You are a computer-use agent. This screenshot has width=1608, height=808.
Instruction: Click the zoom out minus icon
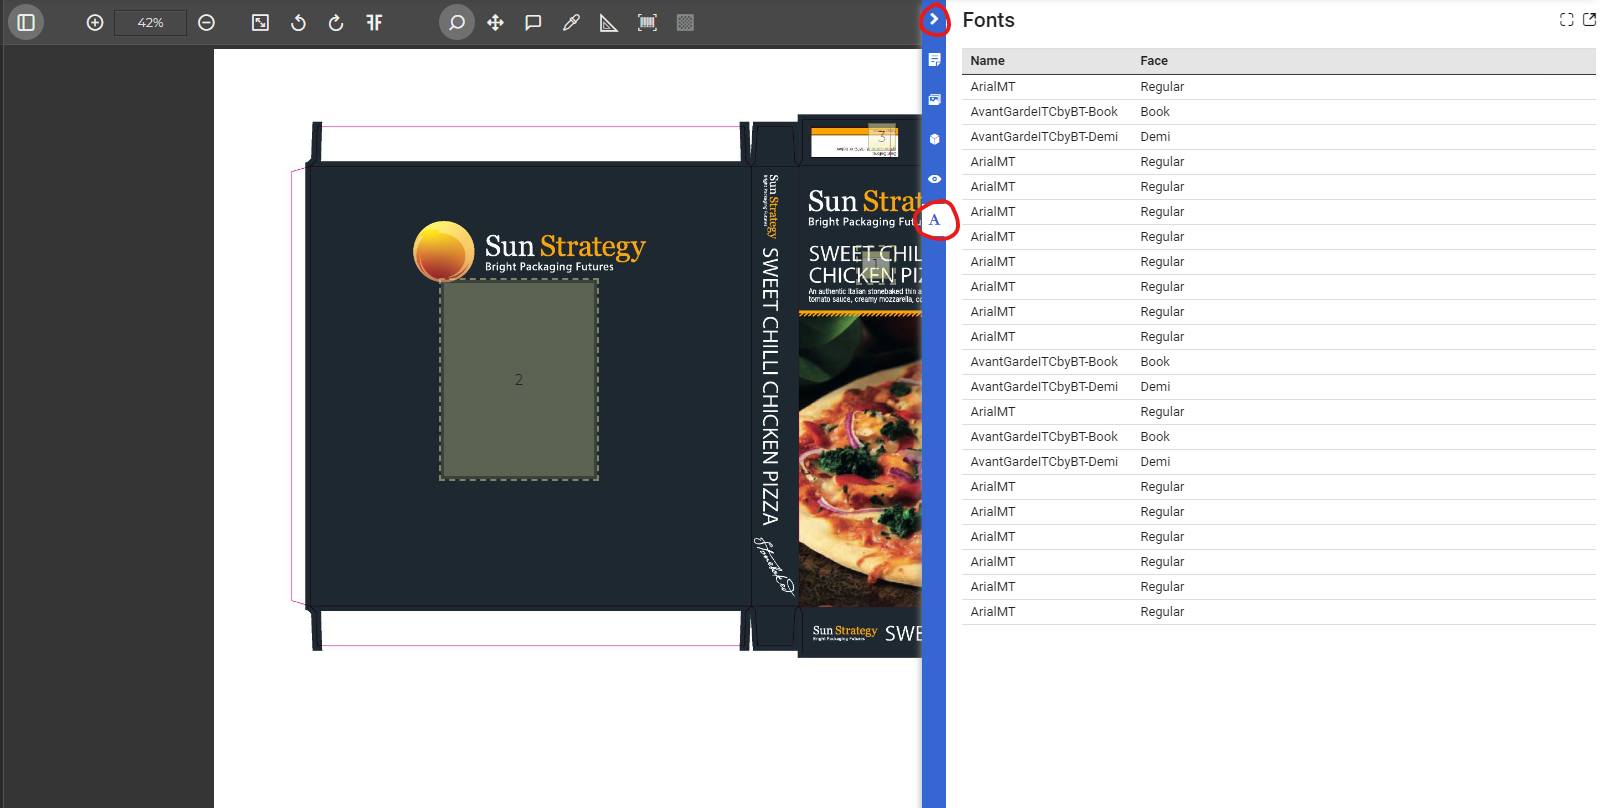pos(207,22)
